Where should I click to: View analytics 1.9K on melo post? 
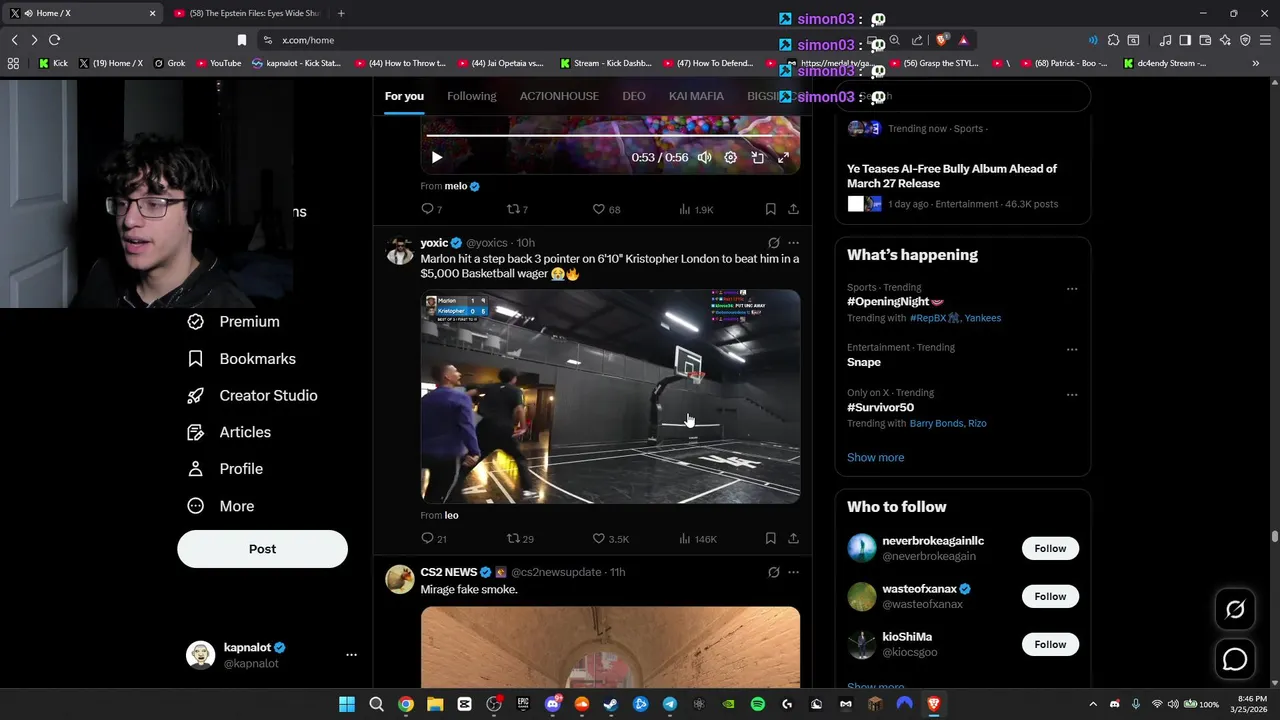[x=696, y=209]
